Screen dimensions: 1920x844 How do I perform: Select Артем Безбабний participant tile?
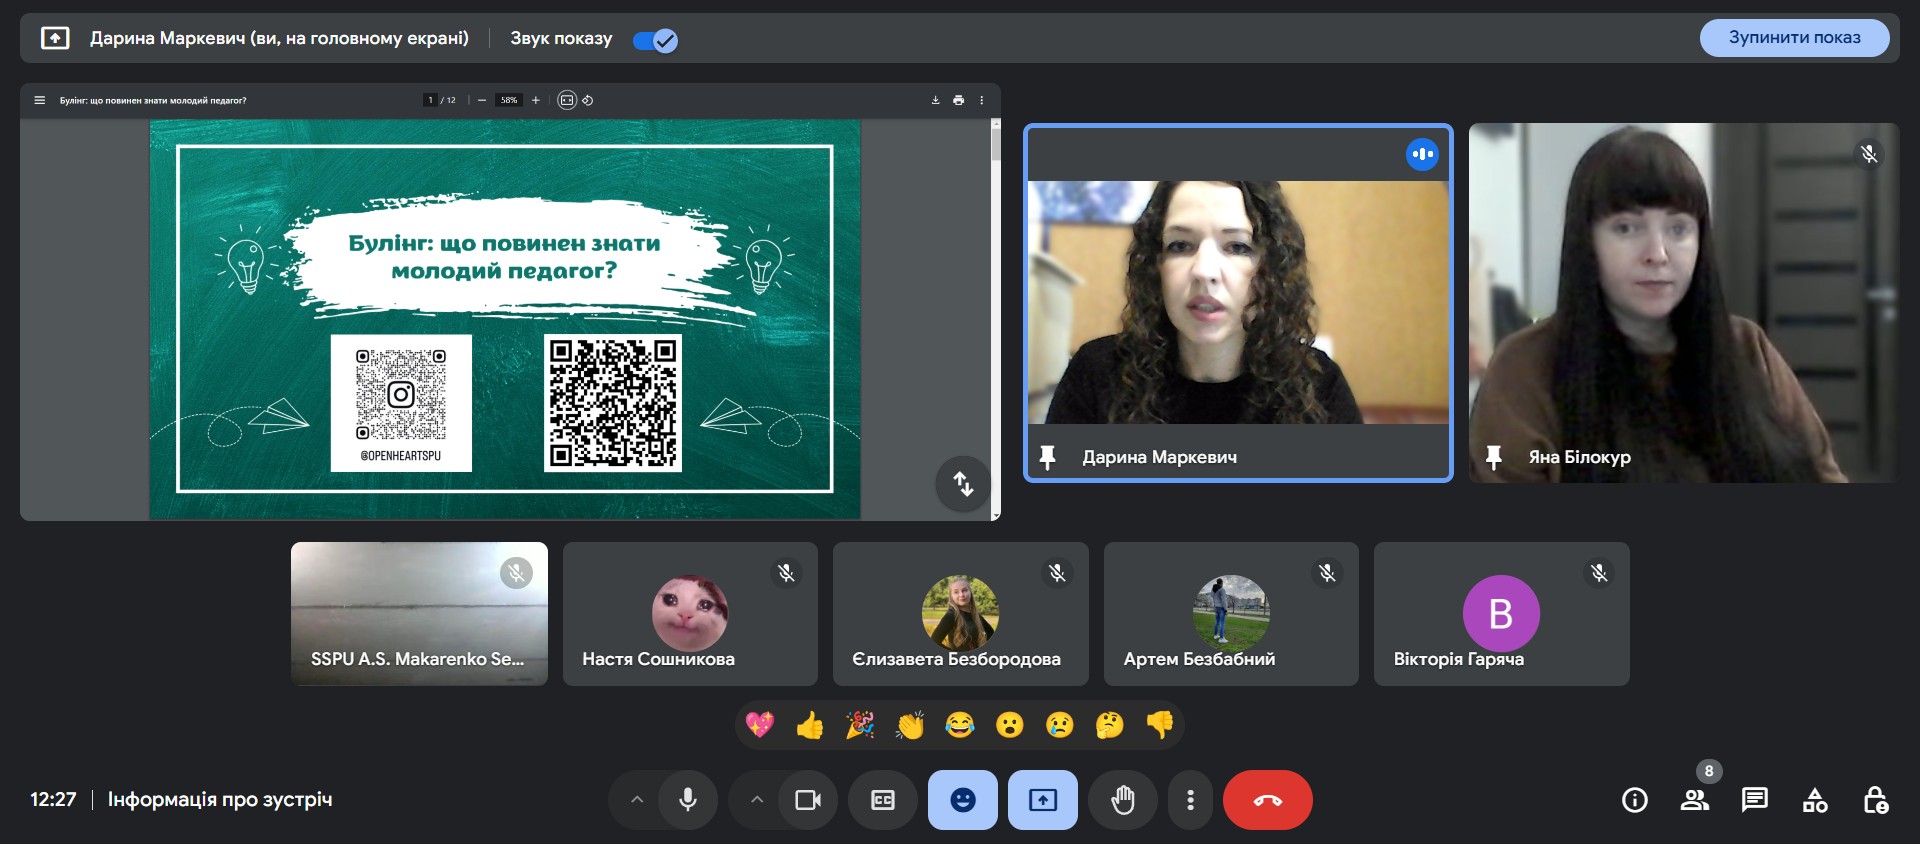(1231, 613)
